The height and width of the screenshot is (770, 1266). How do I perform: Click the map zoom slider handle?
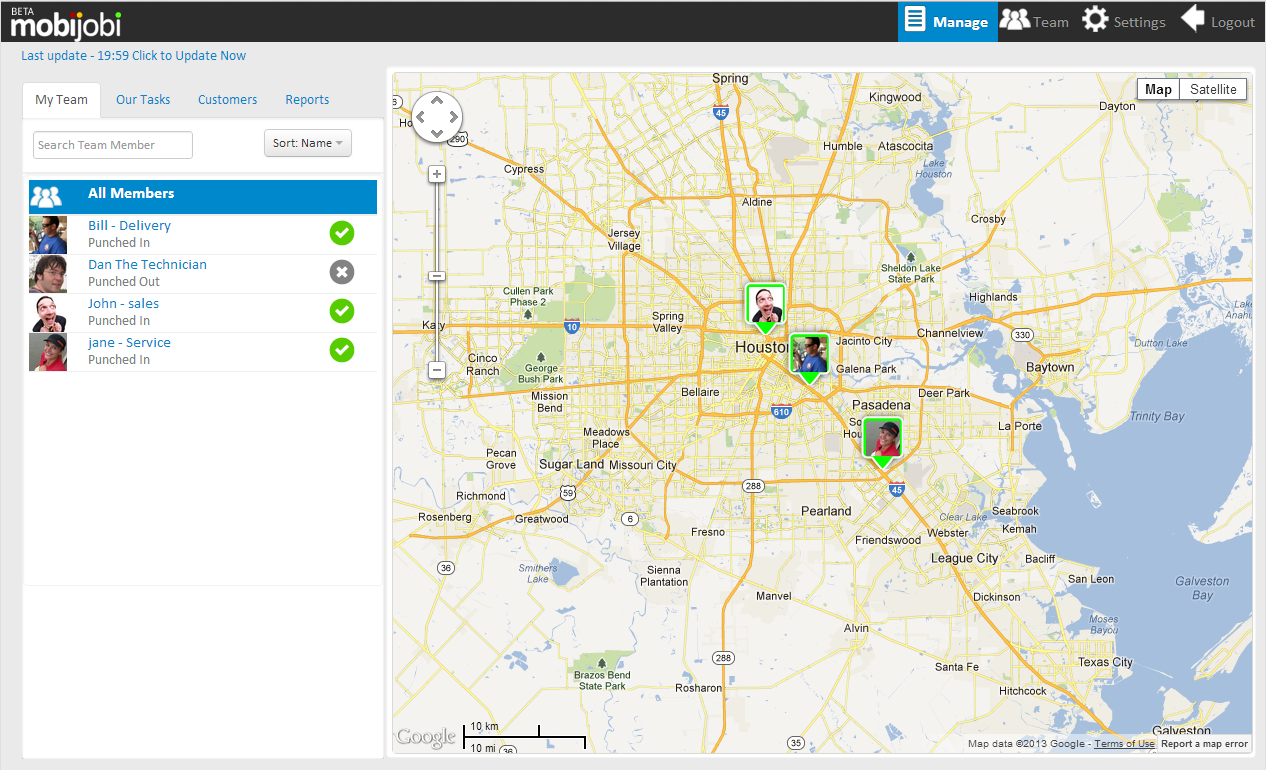437,276
